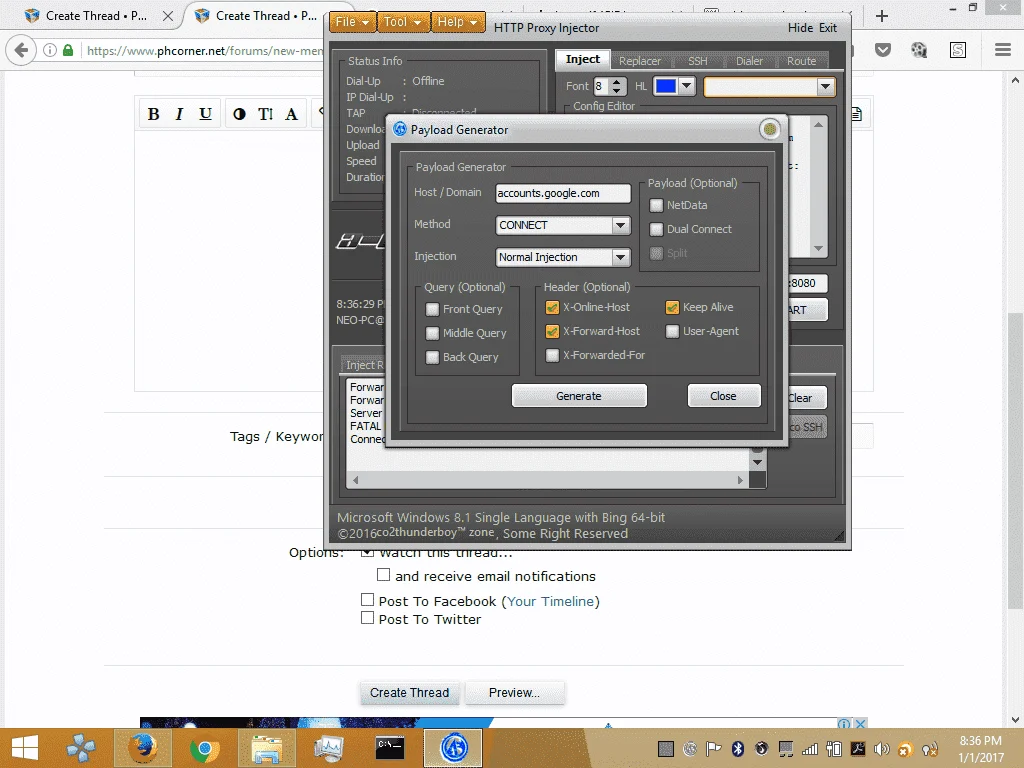Screen dimensions: 1024x768
Task: Open File Explorer from the taskbar
Action: point(267,748)
